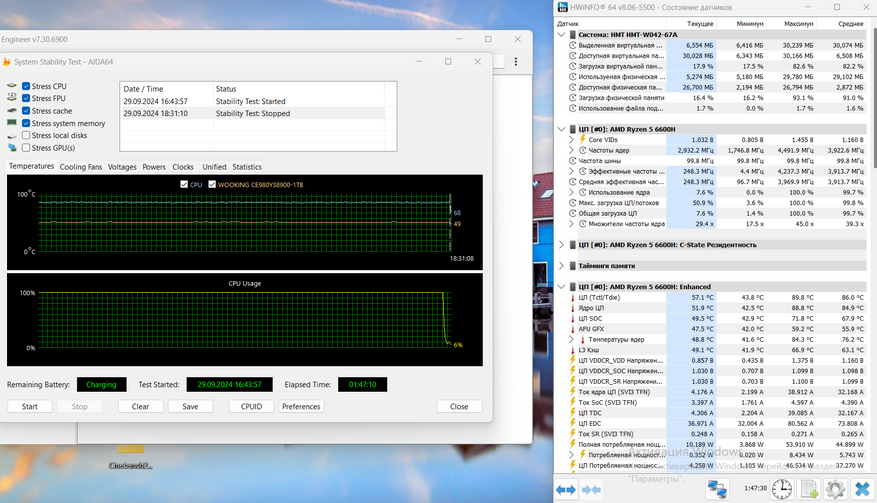The height and width of the screenshot is (503, 877).
Task: Click the icon beside Stress CPU
Action: pos(12,86)
